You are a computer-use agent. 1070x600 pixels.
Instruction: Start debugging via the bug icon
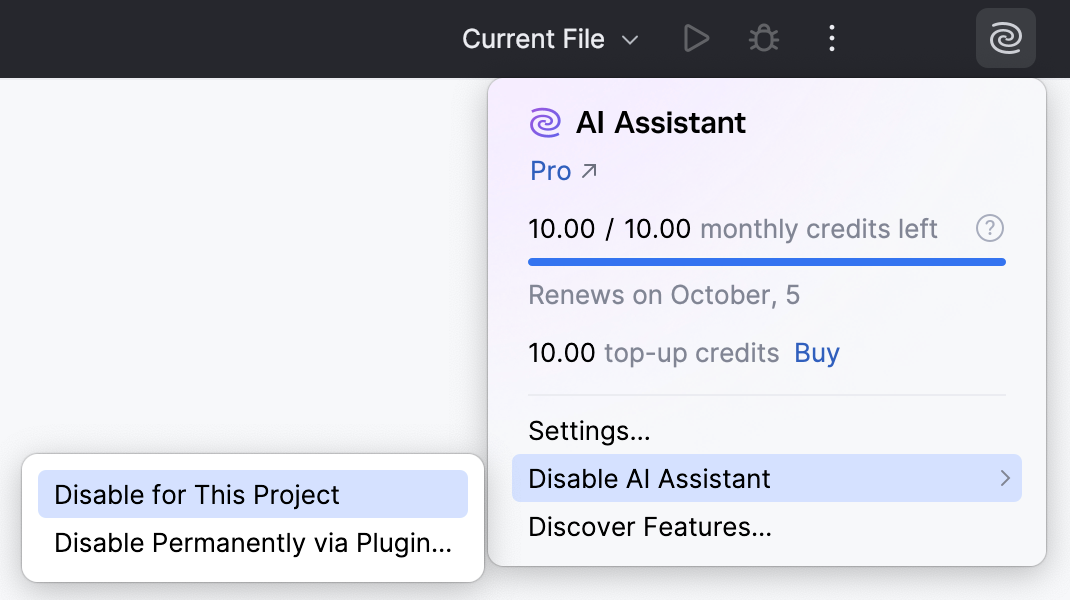[x=763, y=38]
